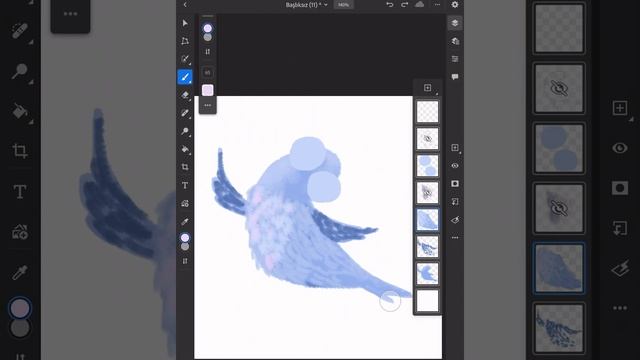Select the Transform tool

[185, 41]
